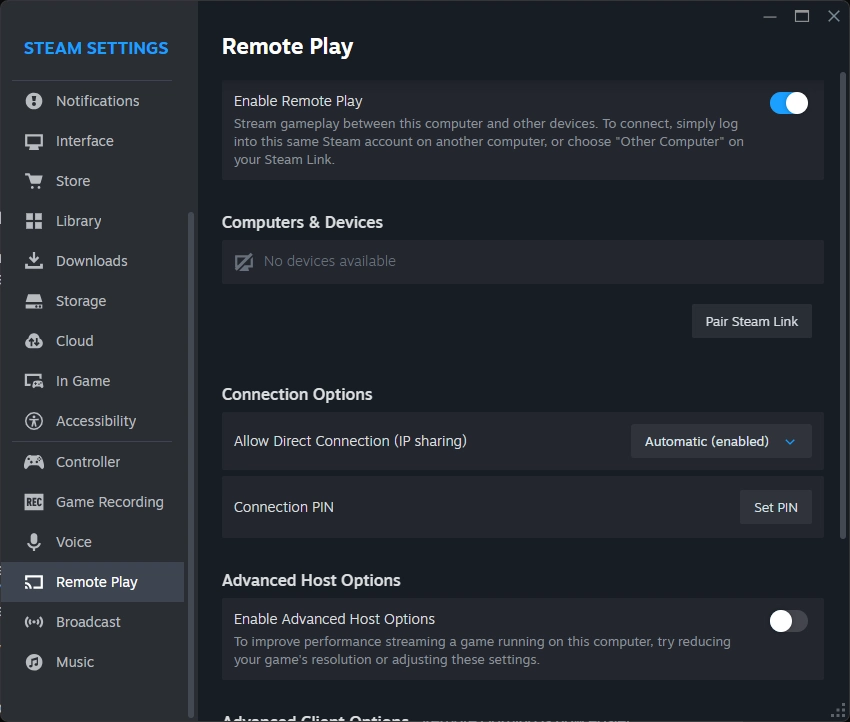Click the Broadcast signal icon
This screenshot has height=722, width=850.
point(34,622)
